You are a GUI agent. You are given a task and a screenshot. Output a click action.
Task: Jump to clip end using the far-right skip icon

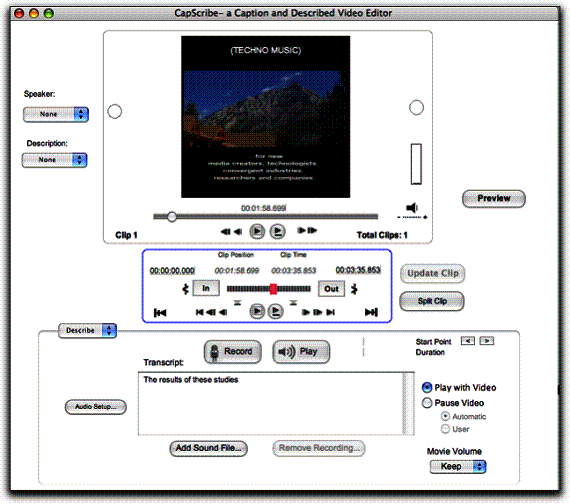tap(372, 312)
